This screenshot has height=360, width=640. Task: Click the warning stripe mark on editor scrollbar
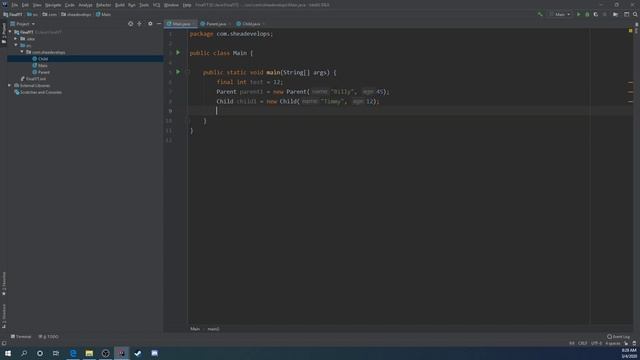click(x=630, y=82)
